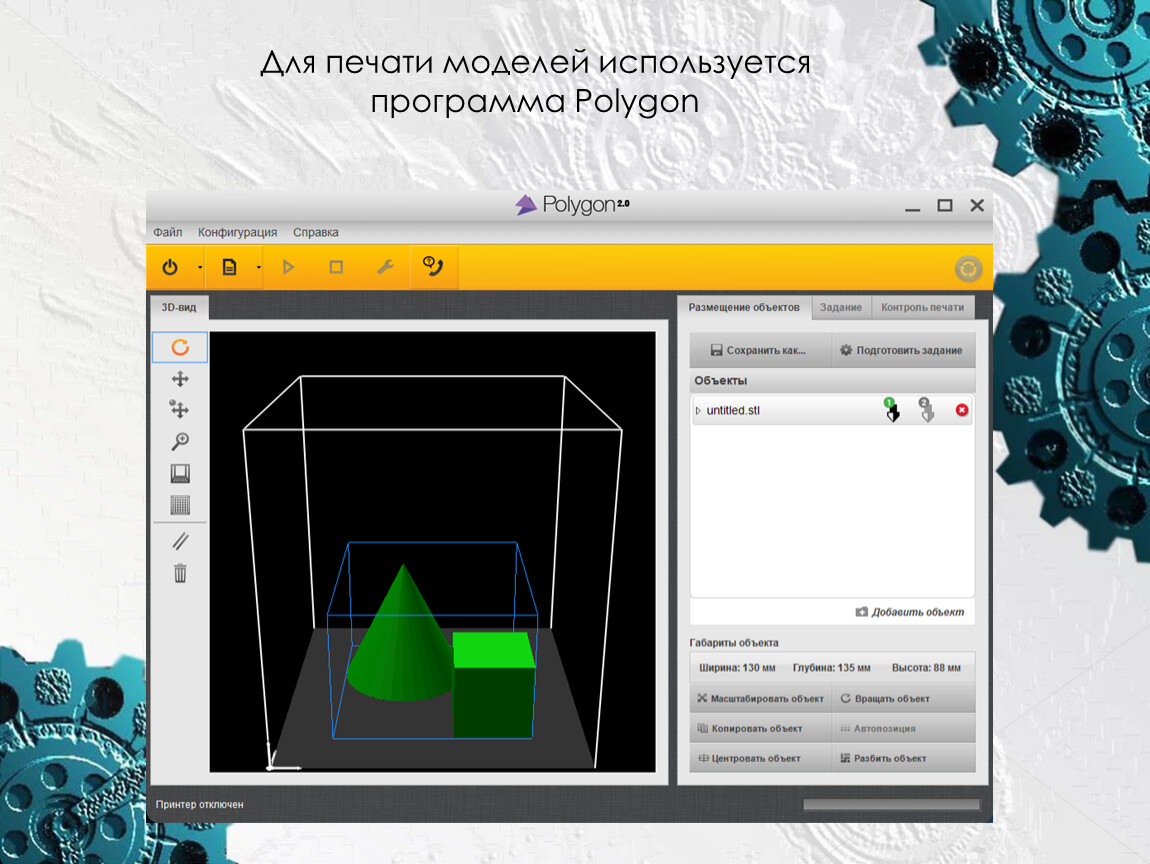Click the round orange status icon
Viewport: 1150px width, 864px height.
tap(968, 269)
